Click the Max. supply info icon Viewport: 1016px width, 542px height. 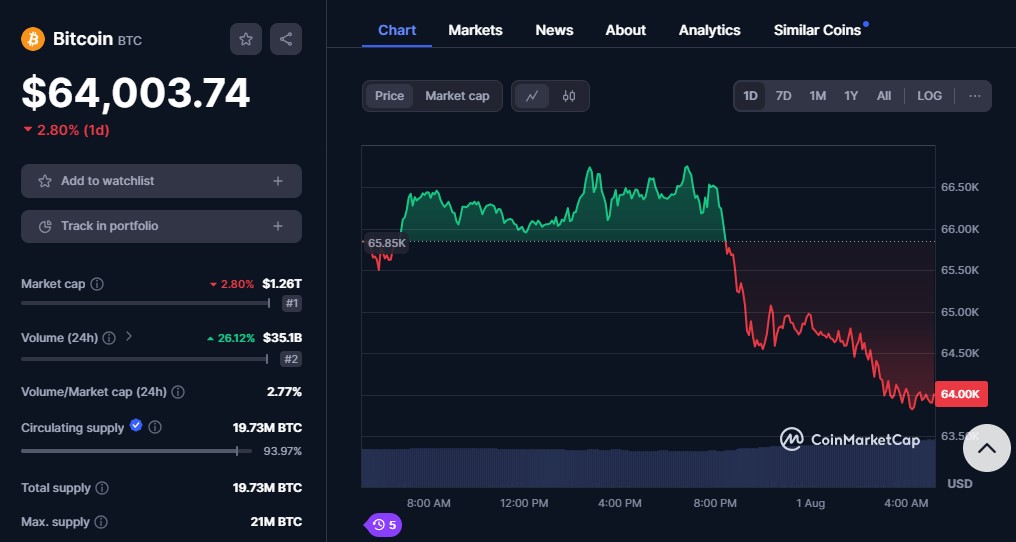[x=100, y=522]
